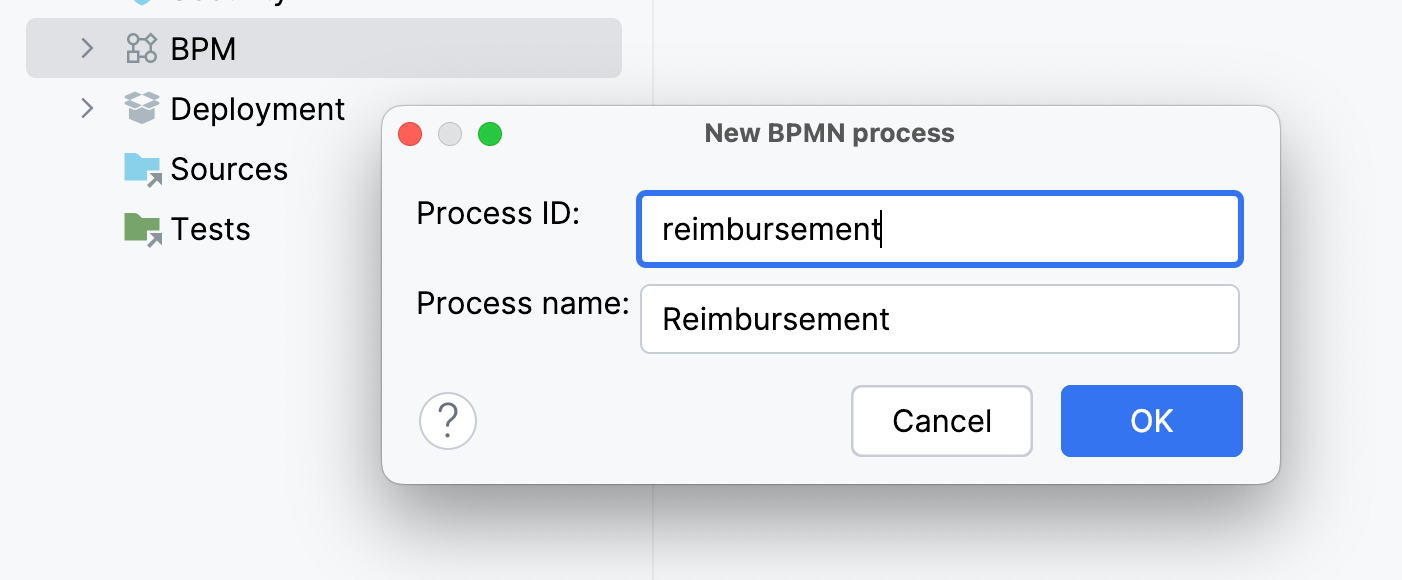1402x580 pixels.
Task: Select the BPM item label
Action: click(203, 48)
